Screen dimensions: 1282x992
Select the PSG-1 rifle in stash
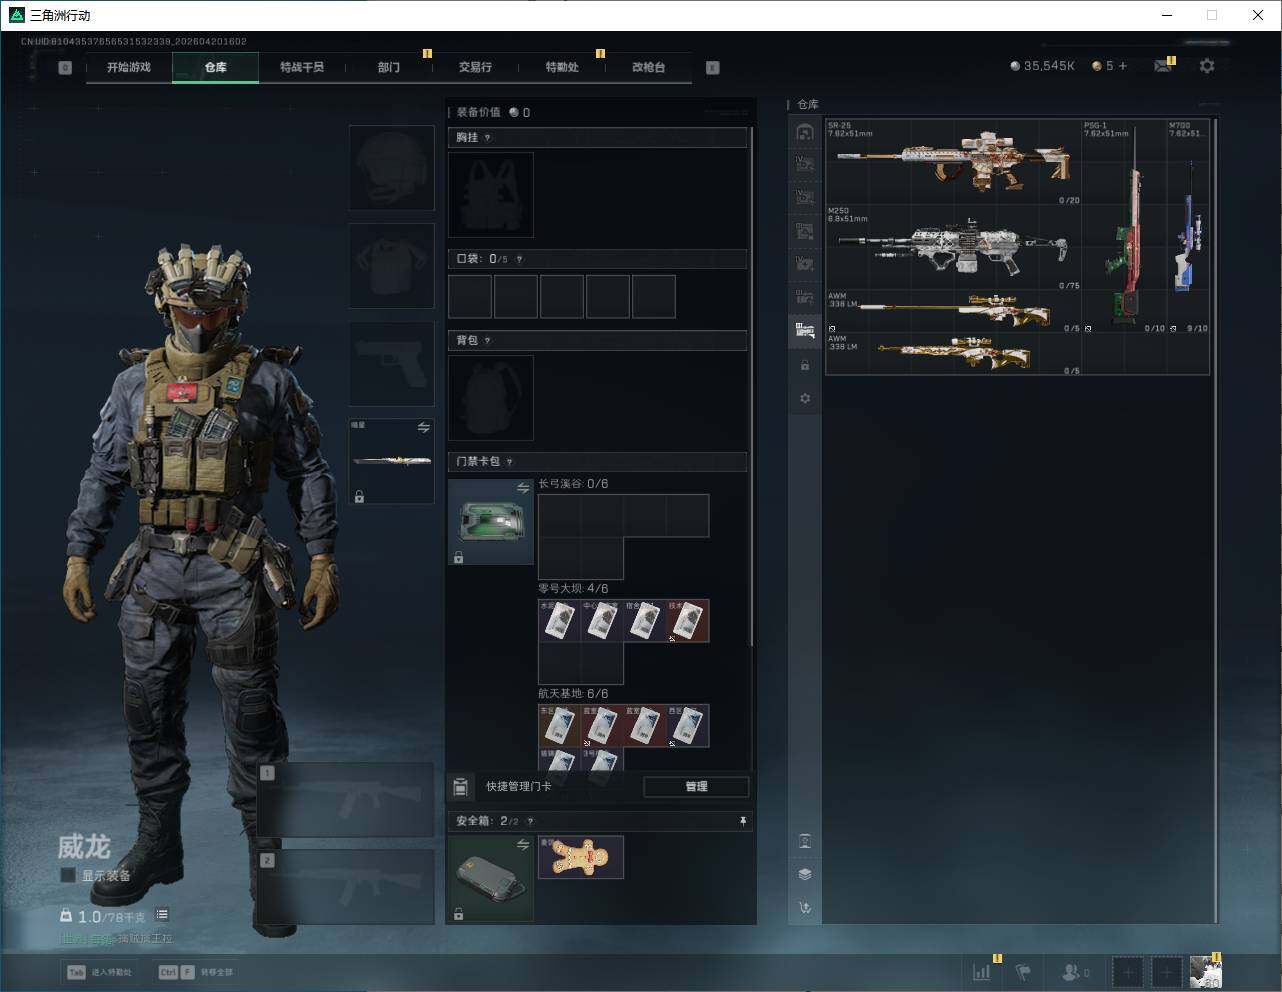1125,227
